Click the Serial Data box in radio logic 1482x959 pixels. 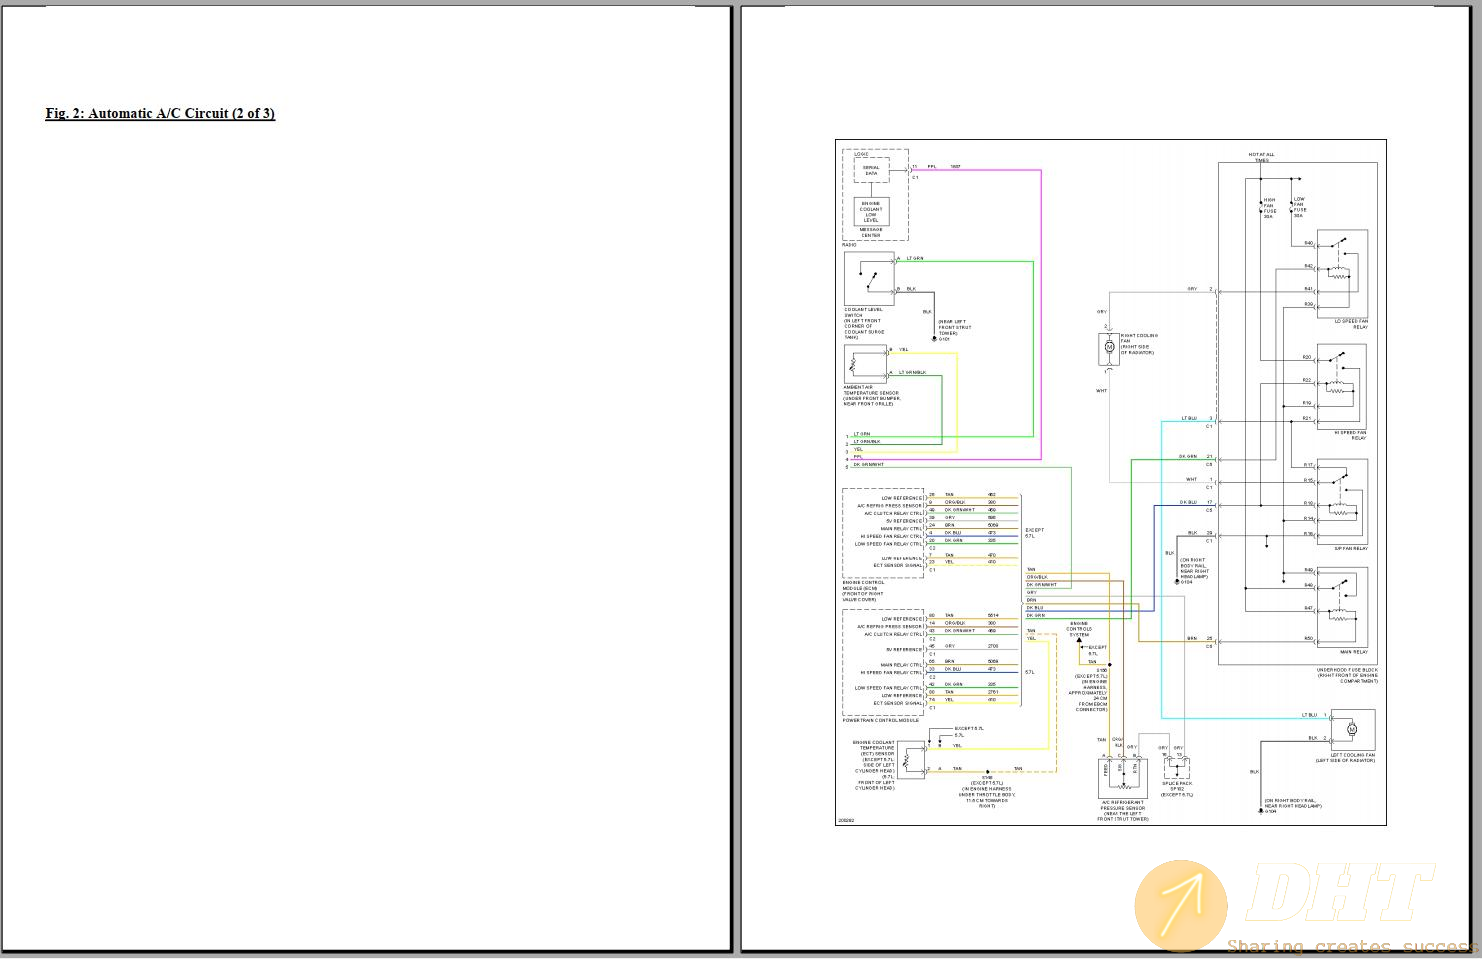(x=871, y=171)
